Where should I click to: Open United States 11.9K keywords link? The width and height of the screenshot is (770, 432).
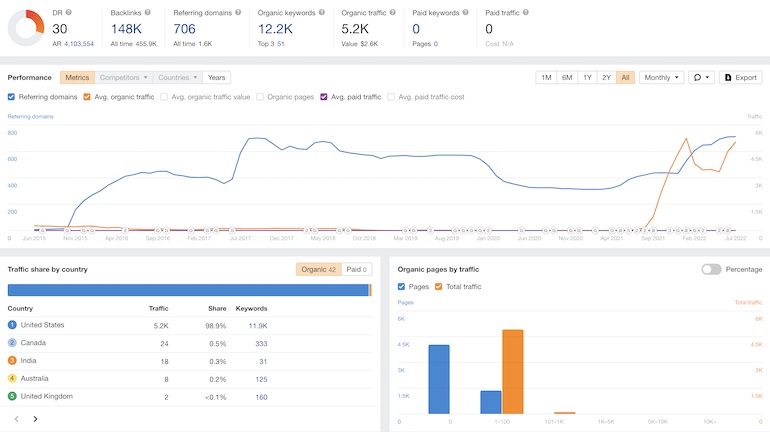click(x=258, y=325)
